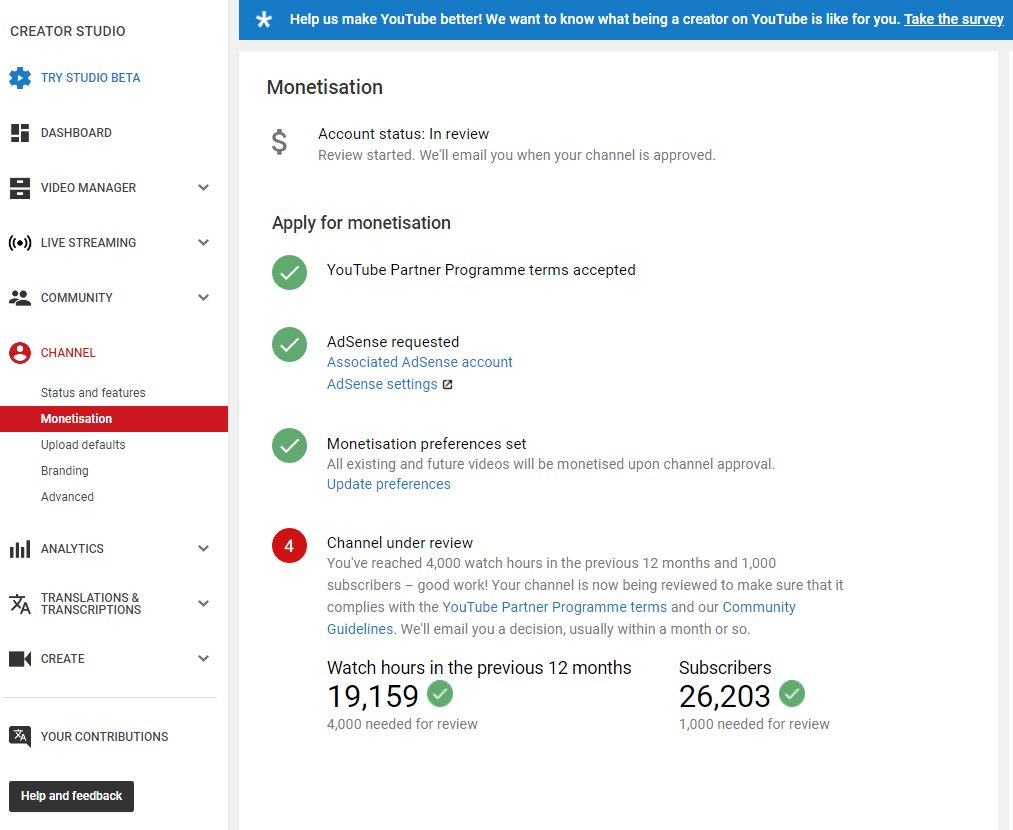1013x830 pixels.
Task: Click the Create video camera icon
Action: tap(20, 659)
